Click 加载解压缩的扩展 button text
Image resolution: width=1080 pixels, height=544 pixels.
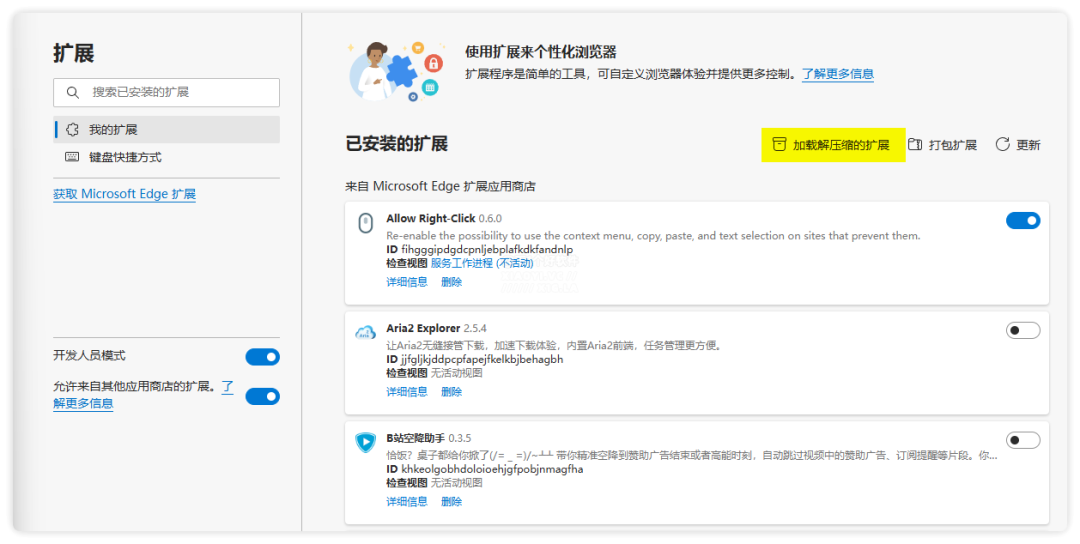pos(841,145)
